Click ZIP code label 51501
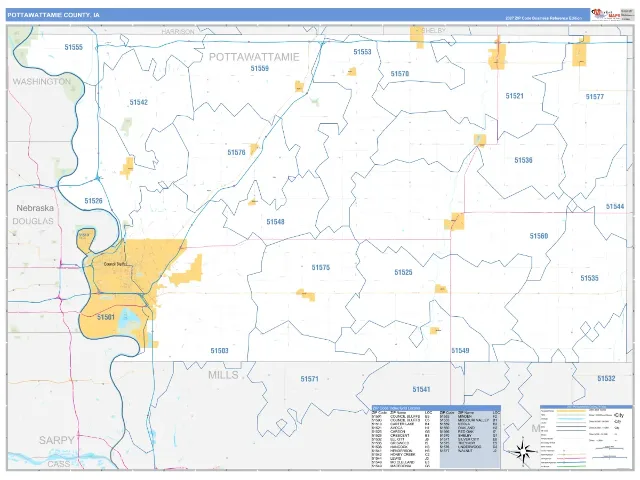The height and width of the screenshot is (480, 640). [106, 317]
